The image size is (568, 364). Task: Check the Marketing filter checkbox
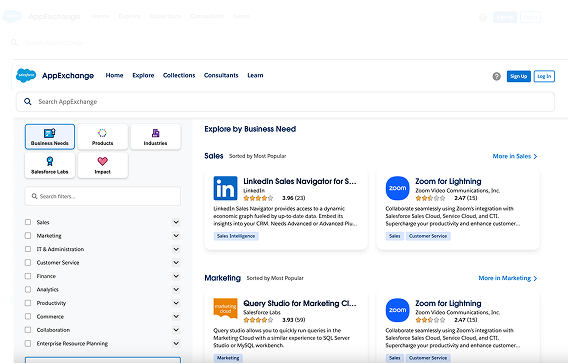(x=28, y=235)
